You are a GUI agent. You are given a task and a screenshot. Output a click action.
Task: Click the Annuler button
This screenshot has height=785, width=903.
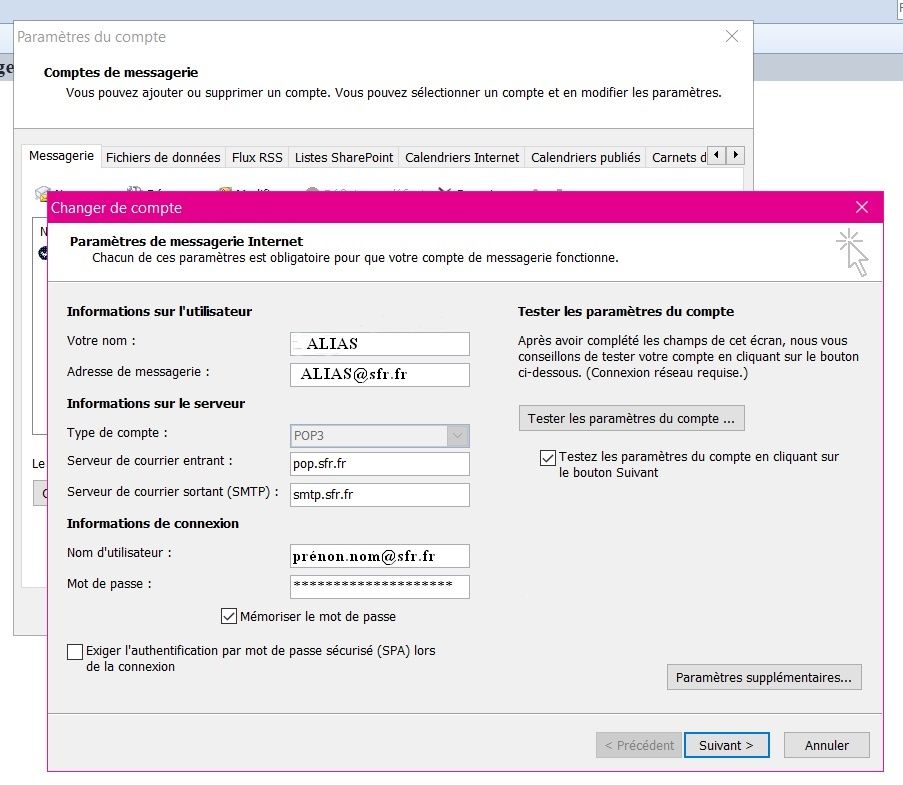826,745
